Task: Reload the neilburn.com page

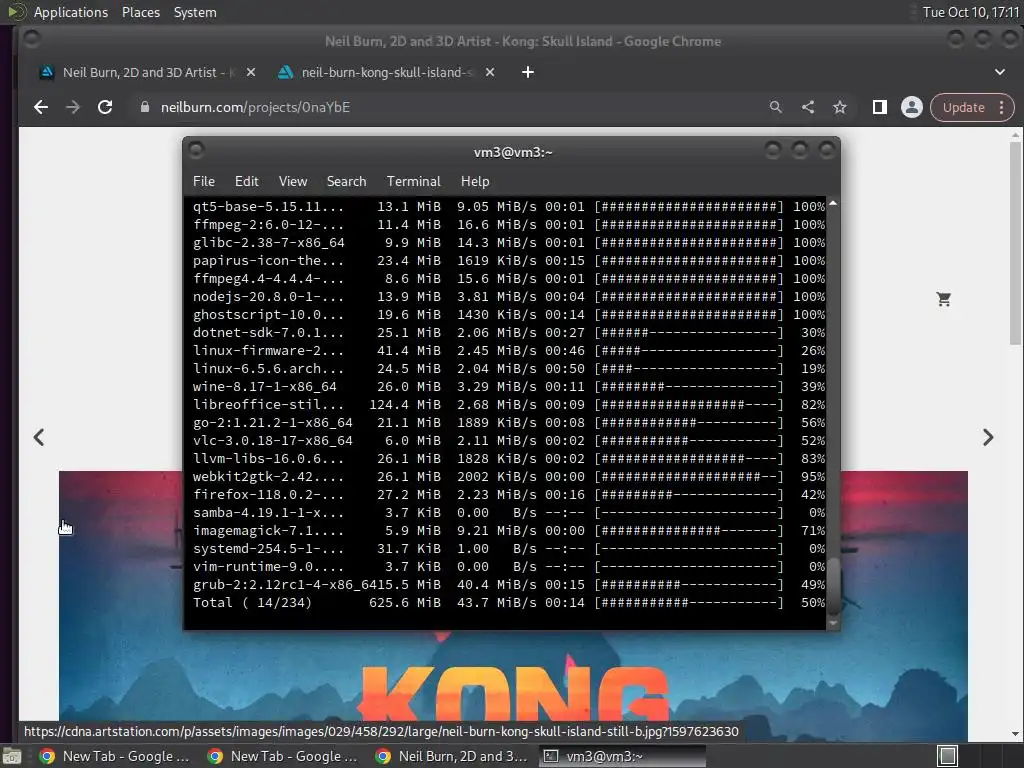Action: click(104, 107)
